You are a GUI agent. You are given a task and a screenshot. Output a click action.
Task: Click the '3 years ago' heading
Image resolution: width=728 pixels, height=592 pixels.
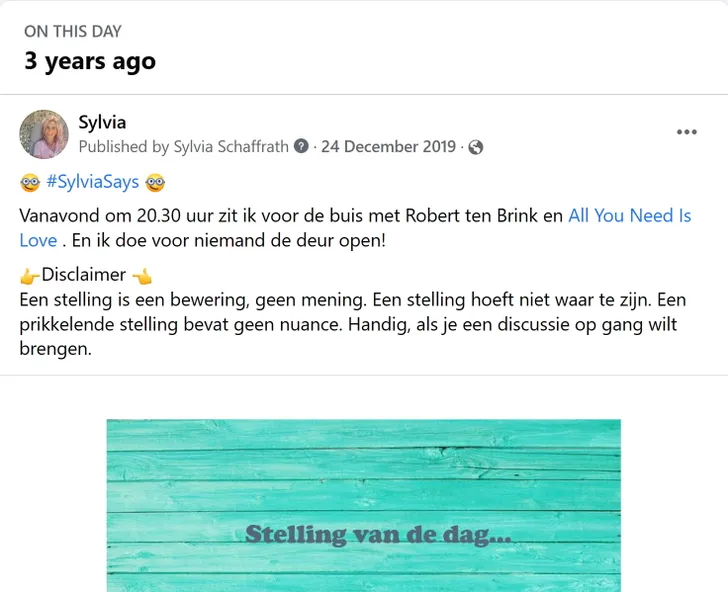click(x=90, y=61)
